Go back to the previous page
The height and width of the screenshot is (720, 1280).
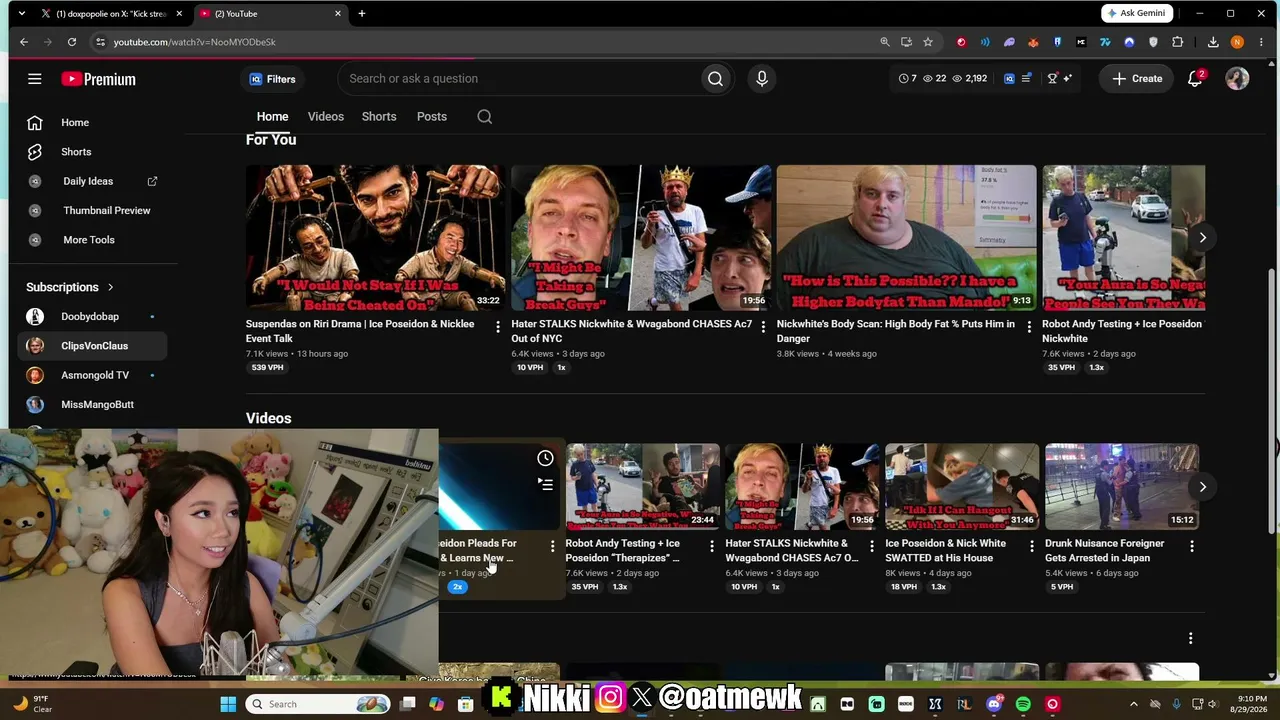click(x=24, y=42)
